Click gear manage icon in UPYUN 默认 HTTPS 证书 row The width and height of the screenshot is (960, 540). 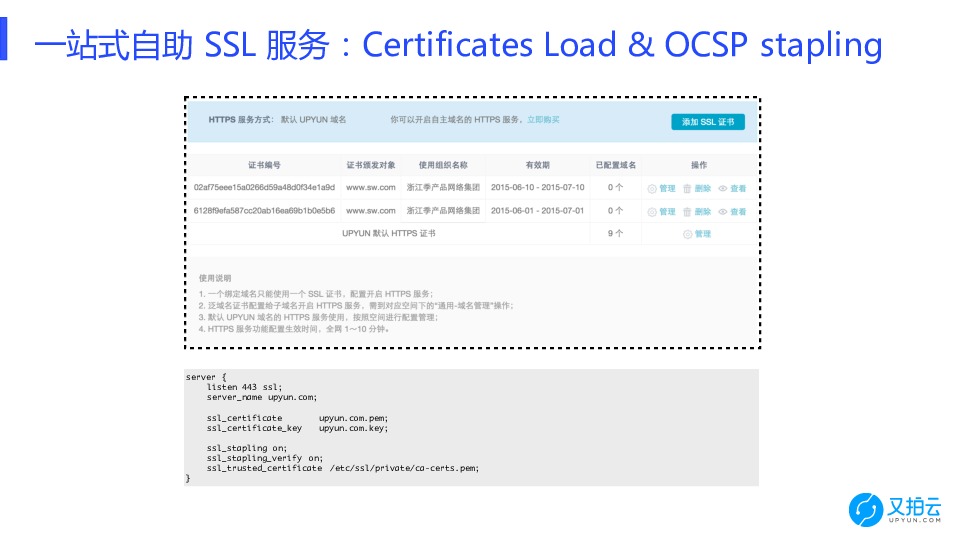click(x=688, y=234)
